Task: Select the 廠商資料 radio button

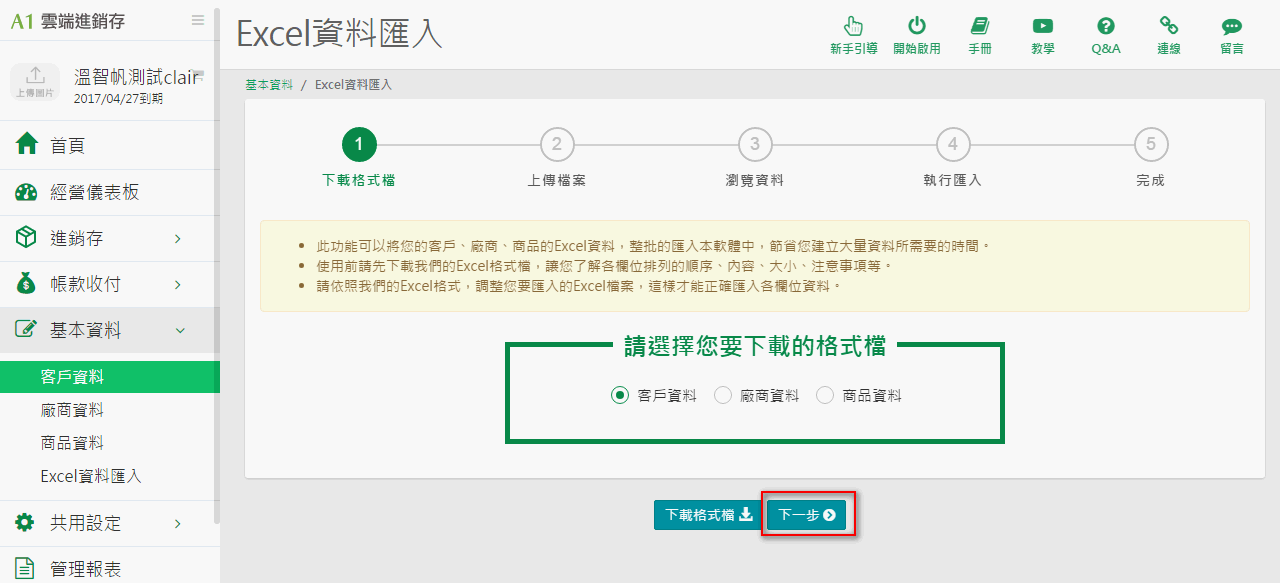Action: tap(723, 395)
